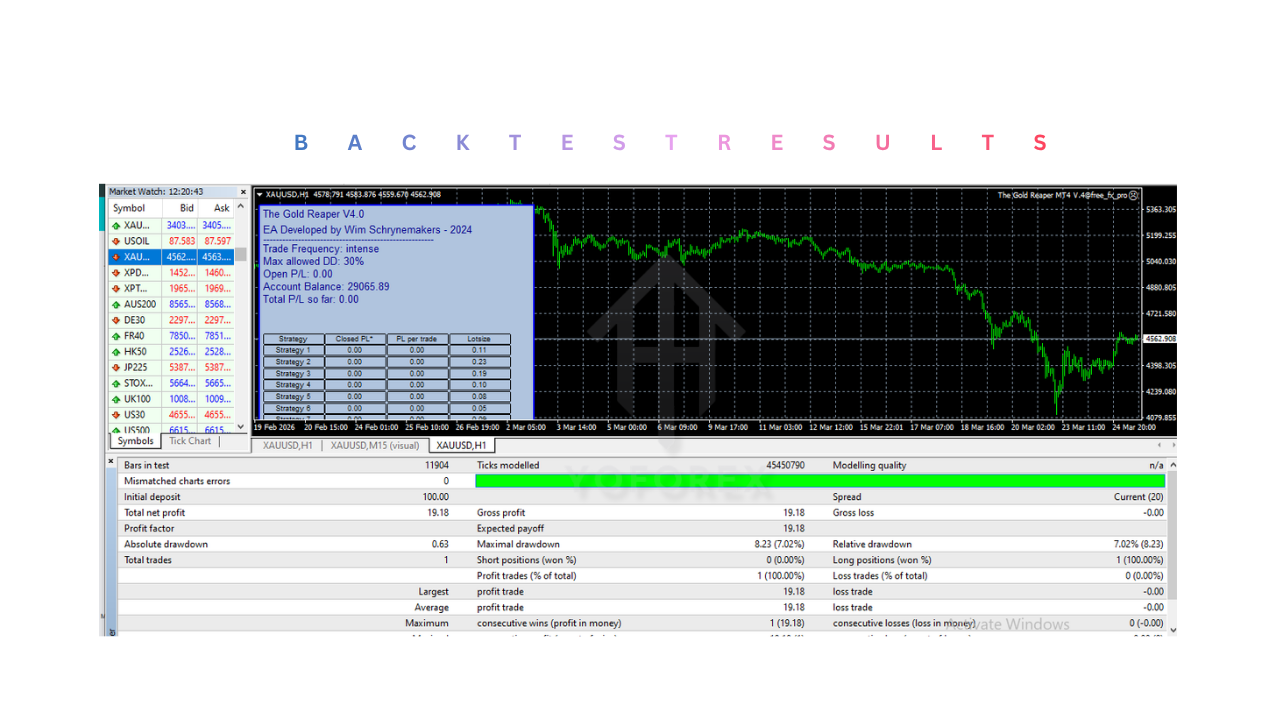The width and height of the screenshot is (1280, 720).
Task: Click the green up-arrow icon beside AUS200
Action: point(116,304)
